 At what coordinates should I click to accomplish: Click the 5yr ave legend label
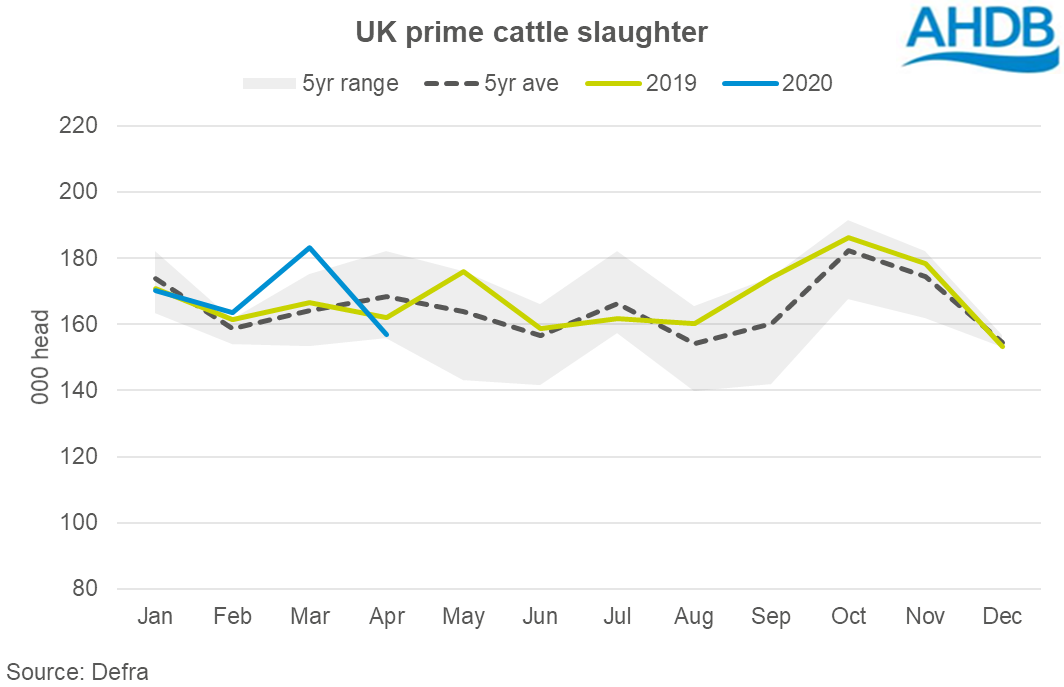point(521,83)
